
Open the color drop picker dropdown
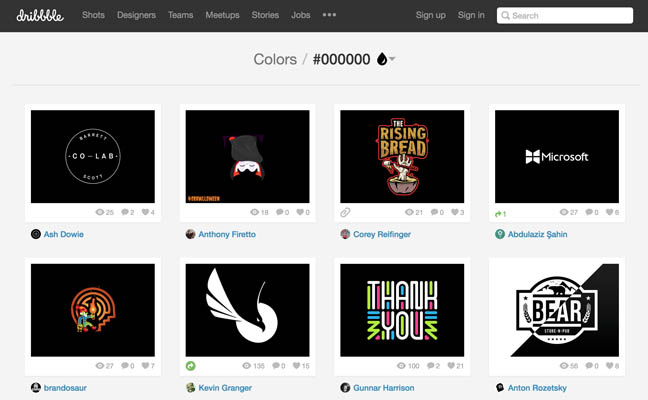386,59
